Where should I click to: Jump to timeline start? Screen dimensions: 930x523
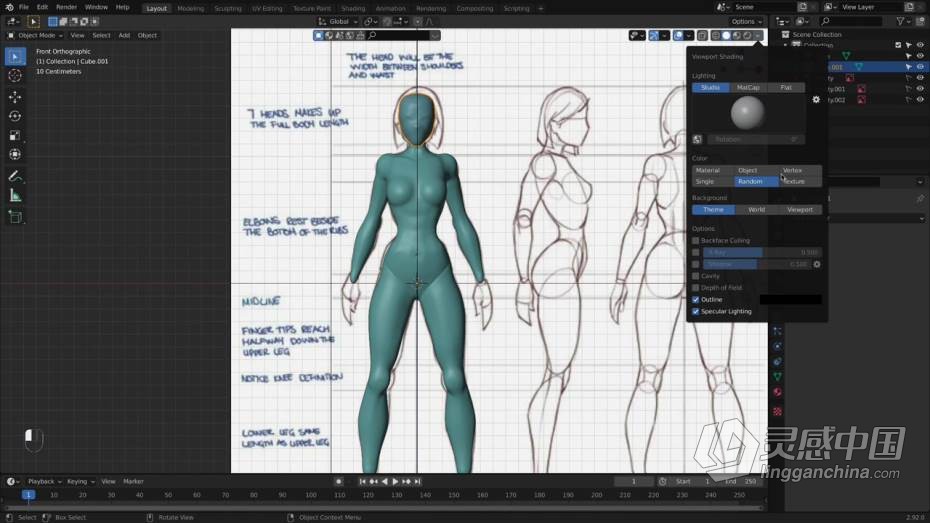(362, 481)
